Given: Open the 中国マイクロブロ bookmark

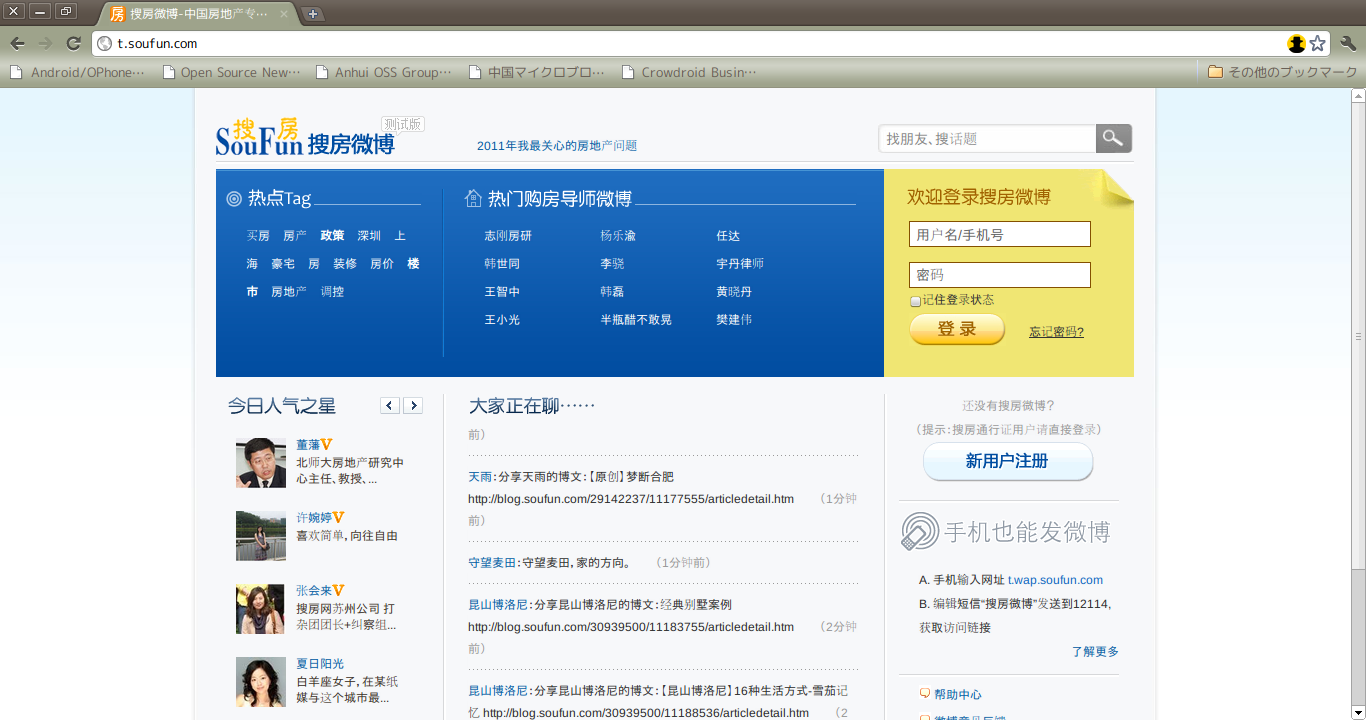Looking at the screenshot, I should (537, 72).
